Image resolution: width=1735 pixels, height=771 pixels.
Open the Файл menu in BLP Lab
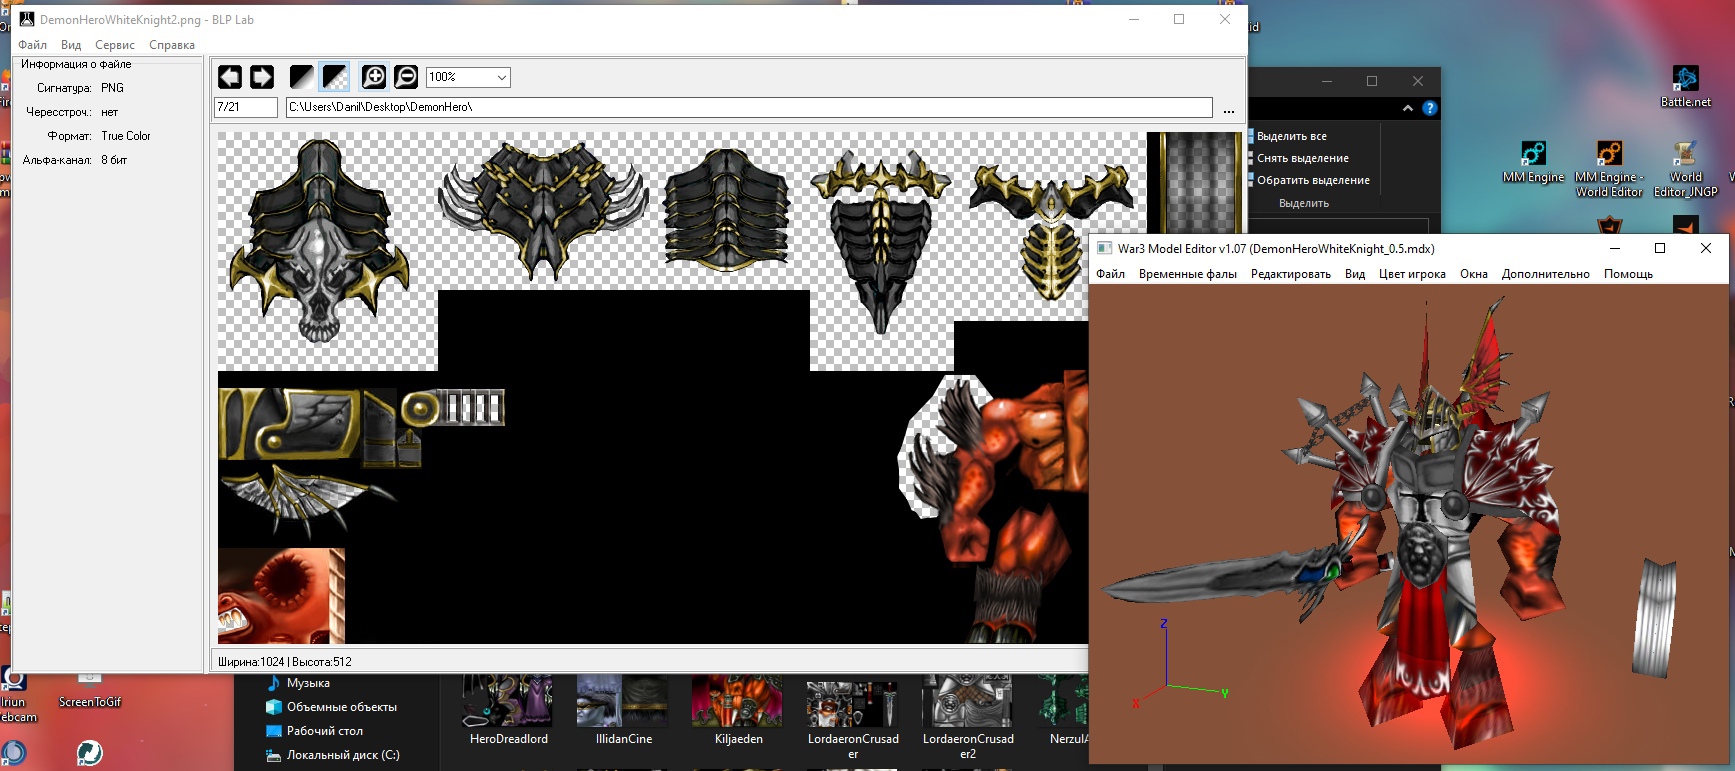pos(33,45)
